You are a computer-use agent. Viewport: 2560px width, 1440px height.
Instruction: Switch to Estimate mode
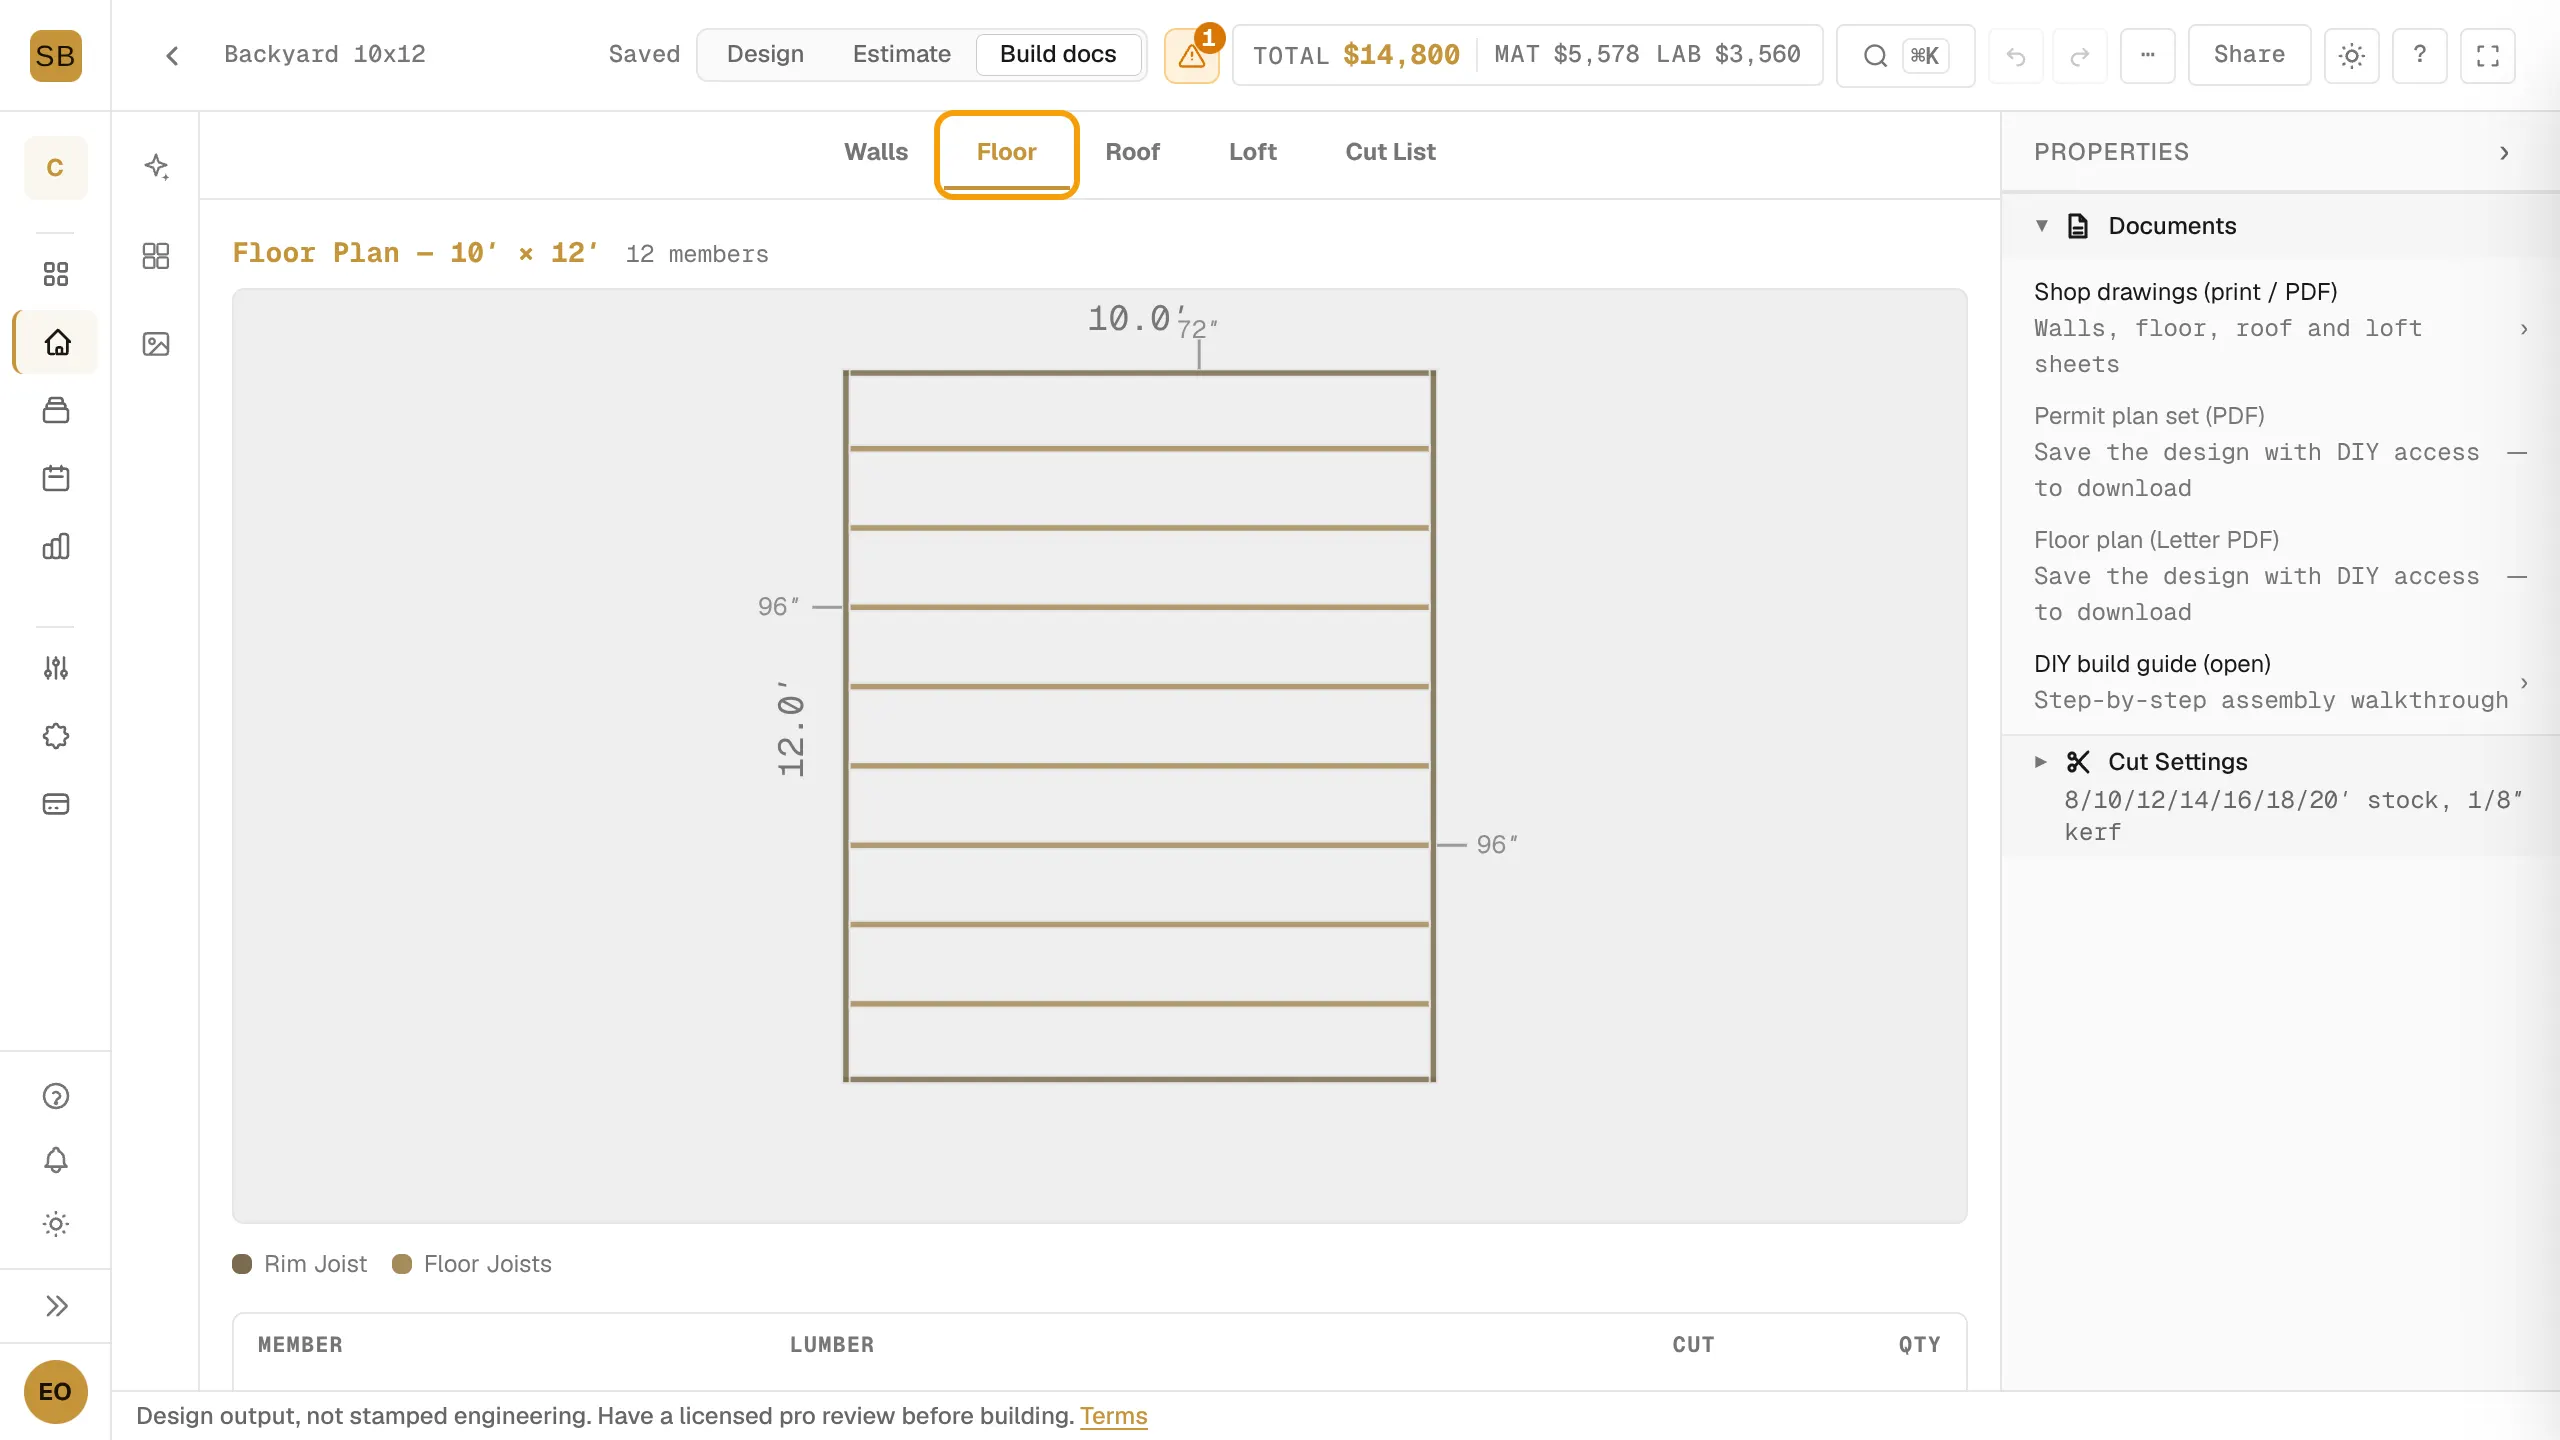(901, 54)
